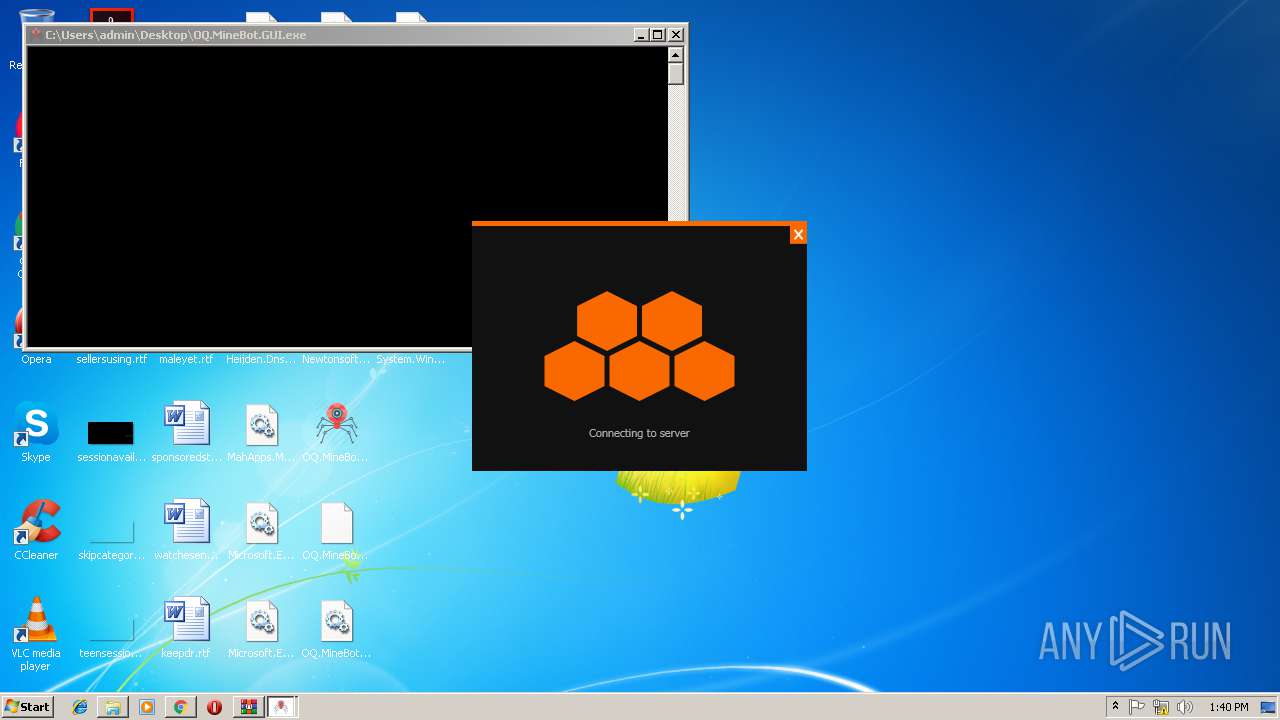Close the OQ.MineBot.GUI.exe console window
Image resolution: width=1280 pixels, height=720 pixels.
(x=675, y=35)
